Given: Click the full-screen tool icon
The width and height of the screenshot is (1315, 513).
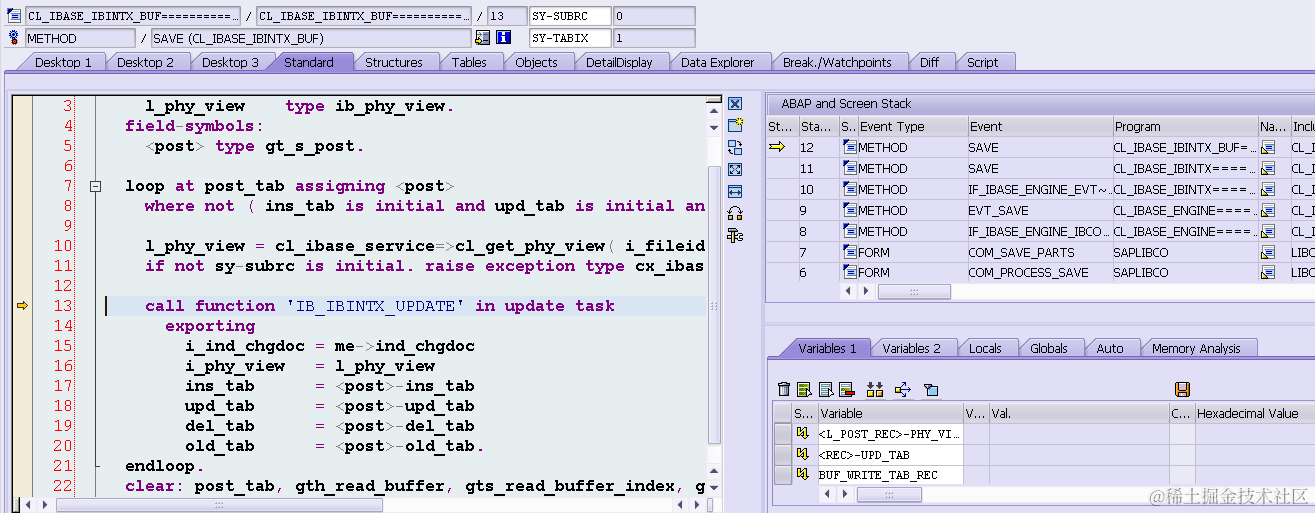Looking at the screenshot, I should [x=735, y=170].
